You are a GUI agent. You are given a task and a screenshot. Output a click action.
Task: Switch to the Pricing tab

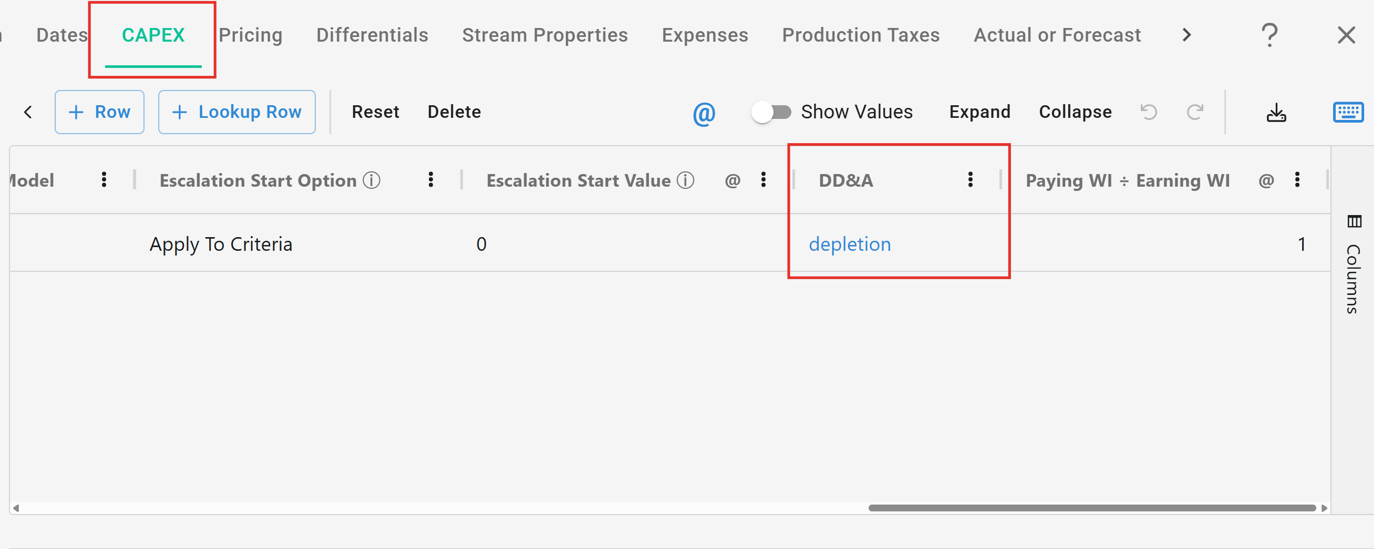(x=250, y=35)
